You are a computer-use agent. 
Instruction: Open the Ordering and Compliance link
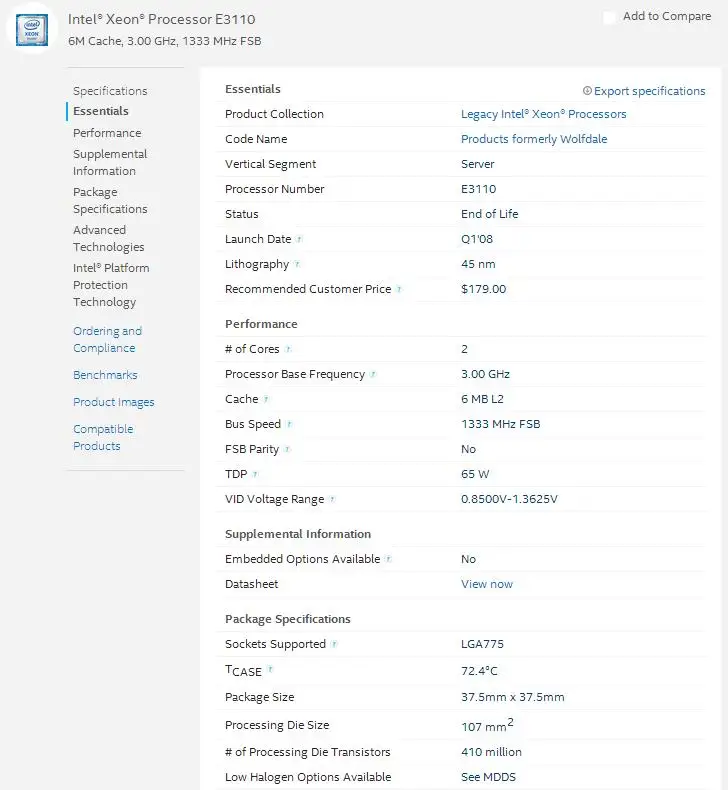107,339
